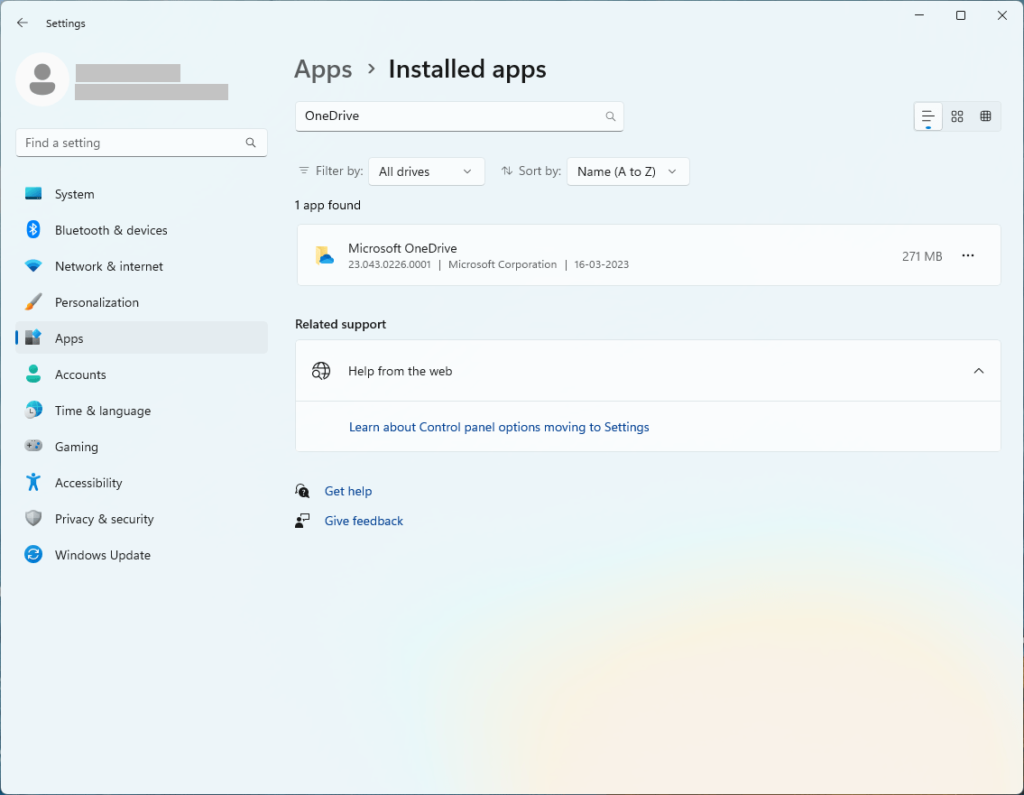The height and width of the screenshot is (795, 1024).
Task: Collapse the Help from the web section
Action: point(978,371)
